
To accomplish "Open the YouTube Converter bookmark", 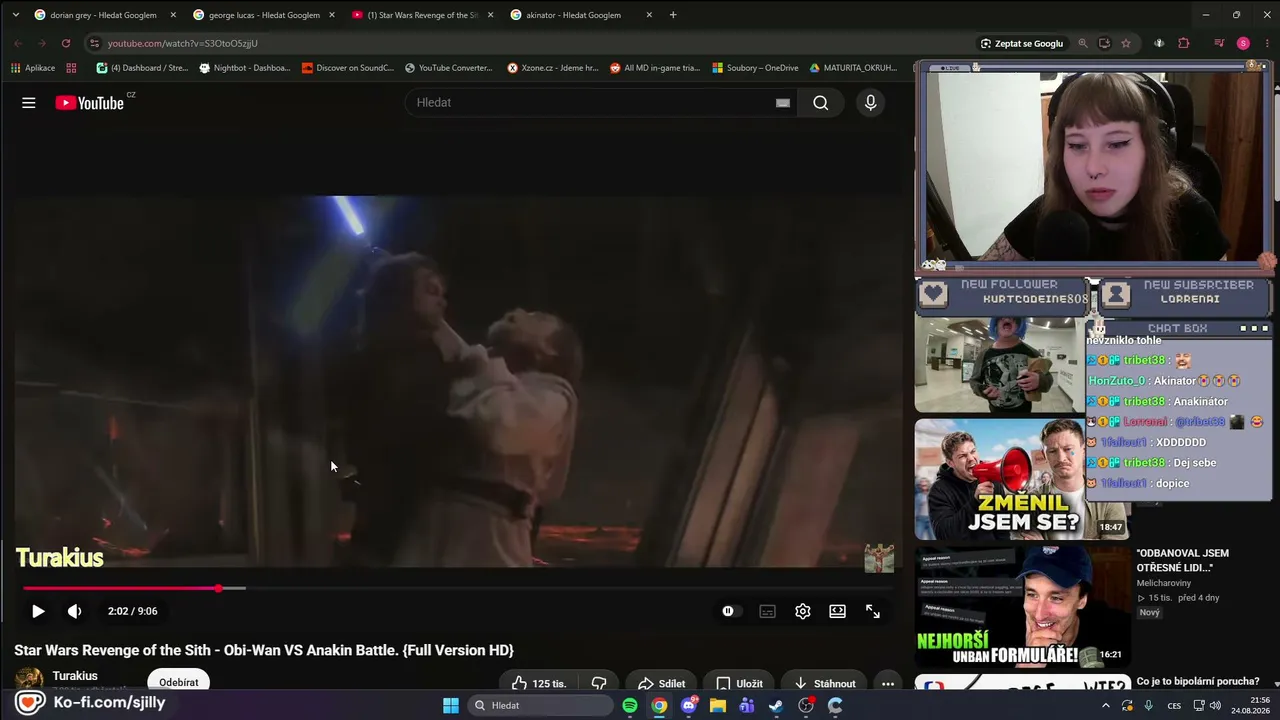I will coord(449,68).
